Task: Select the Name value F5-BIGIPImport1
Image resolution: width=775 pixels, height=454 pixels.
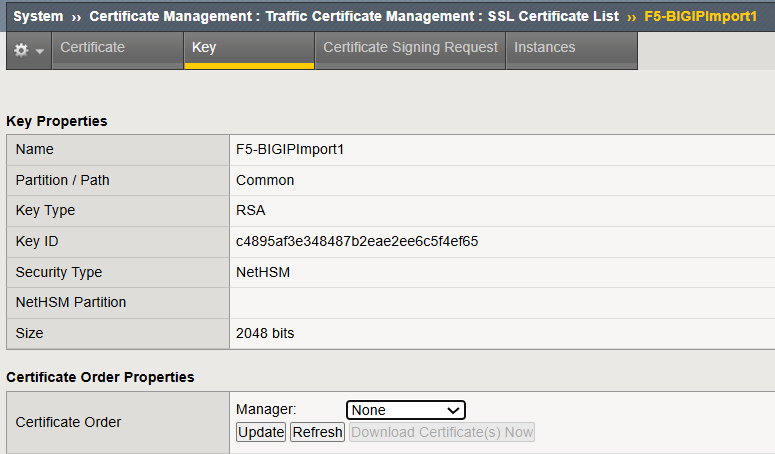Action: [x=290, y=149]
